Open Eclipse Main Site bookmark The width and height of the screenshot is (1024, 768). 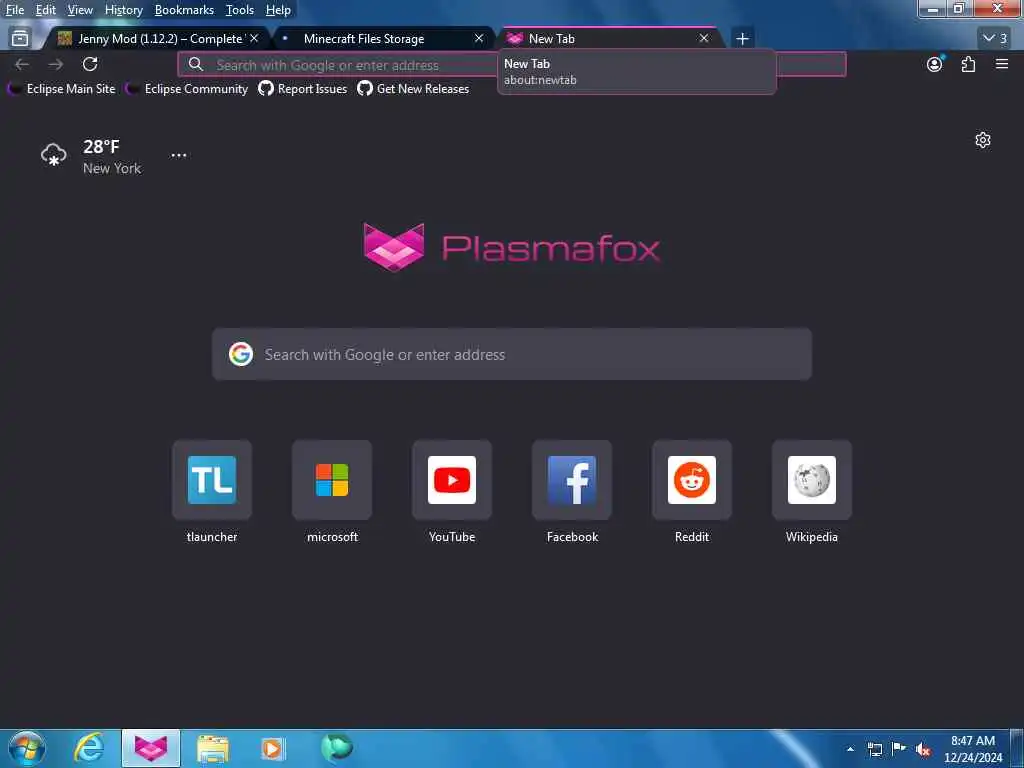click(x=61, y=89)
